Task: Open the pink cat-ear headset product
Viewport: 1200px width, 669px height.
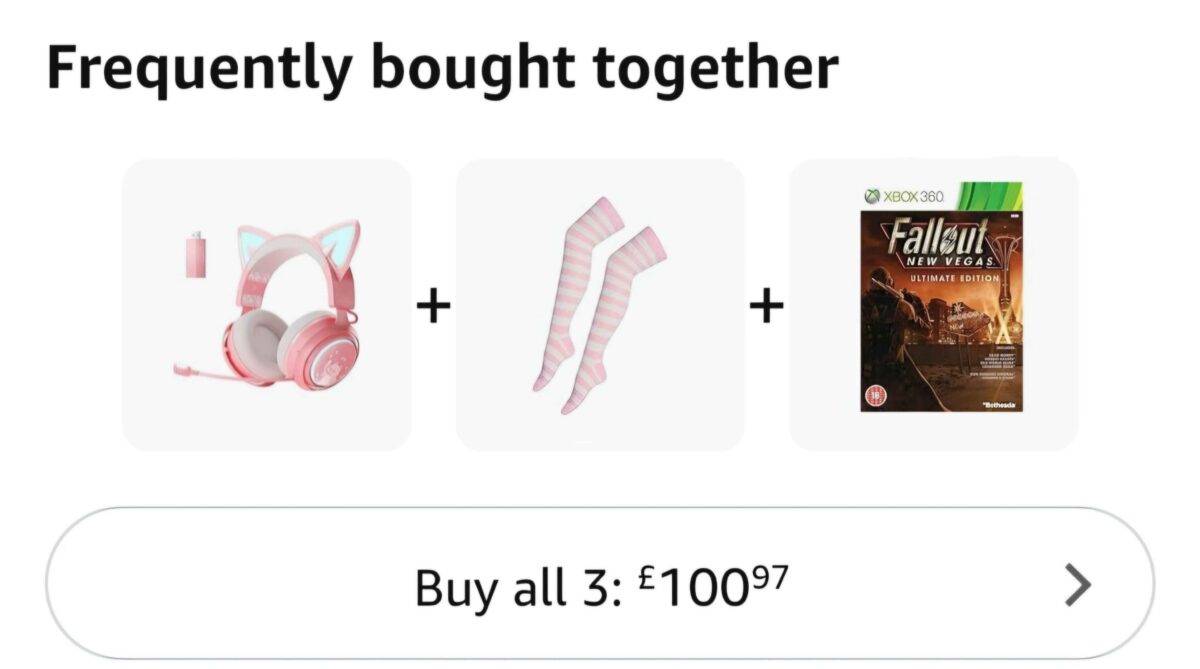Action: click(266, 304)
